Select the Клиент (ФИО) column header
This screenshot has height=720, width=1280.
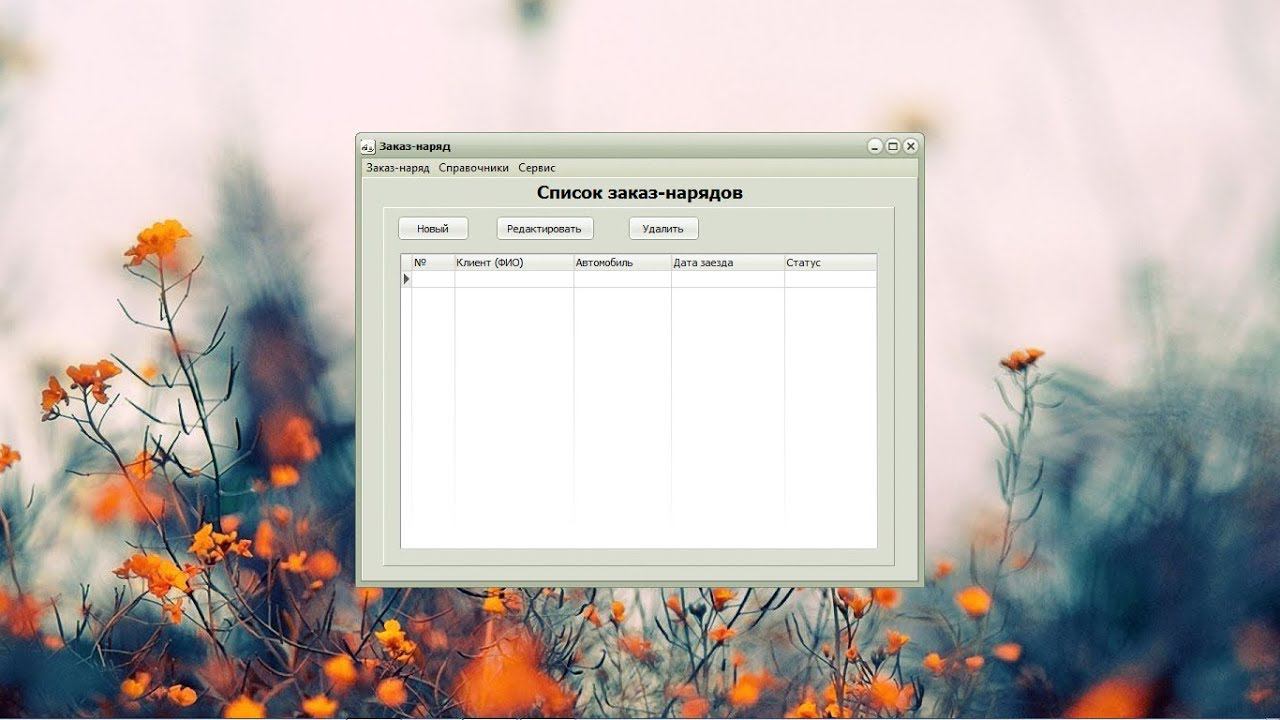click(x=514, y=263)
